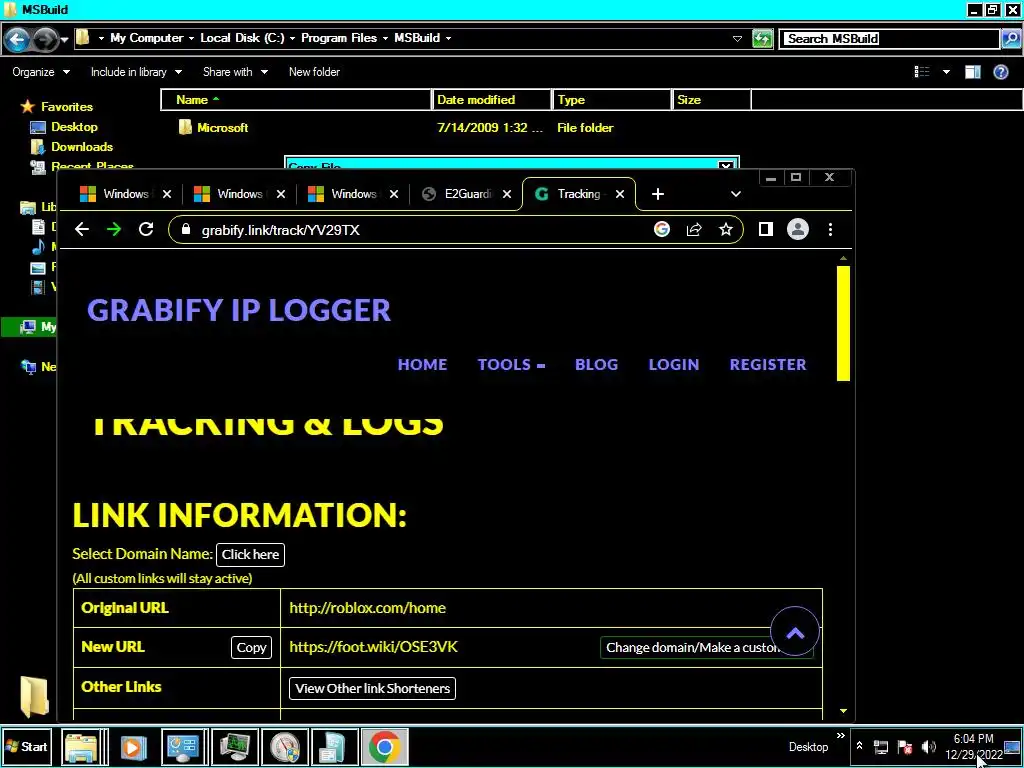Open LOGIN page on Grabify
Screen dimensions: 1024x768
click(x=673, y=364)
